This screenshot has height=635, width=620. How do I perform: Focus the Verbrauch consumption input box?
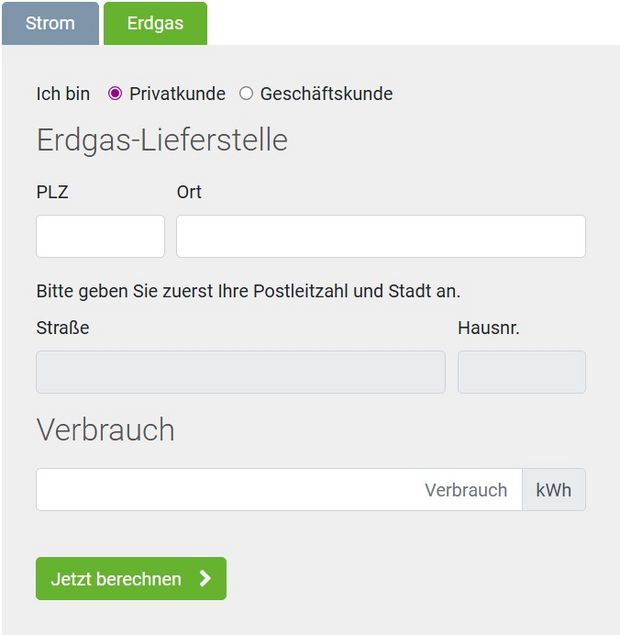278,490
